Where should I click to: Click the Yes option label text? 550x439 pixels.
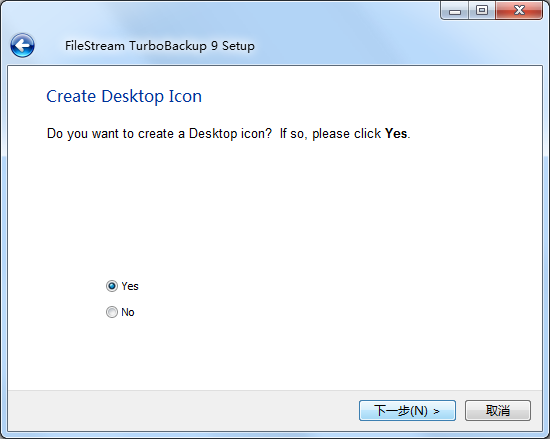(130, 286)
